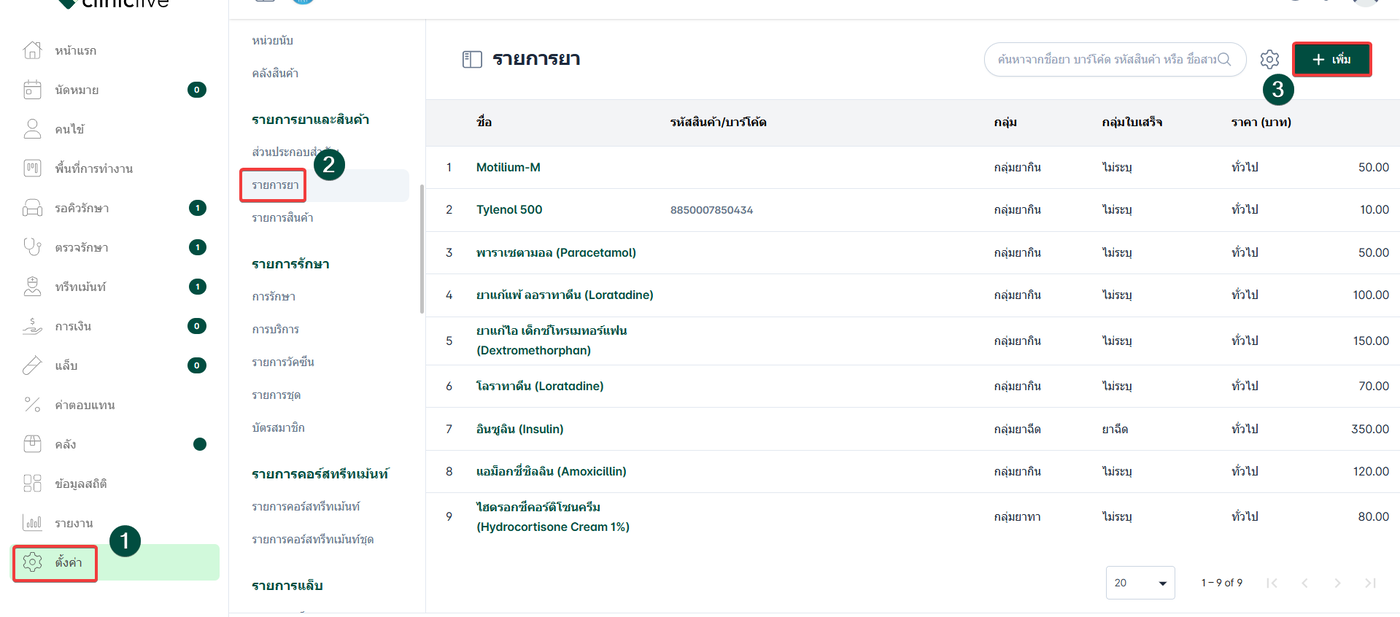Open the reports bar chart icon
1400x617 pixels.
click(x=32, y=523)
